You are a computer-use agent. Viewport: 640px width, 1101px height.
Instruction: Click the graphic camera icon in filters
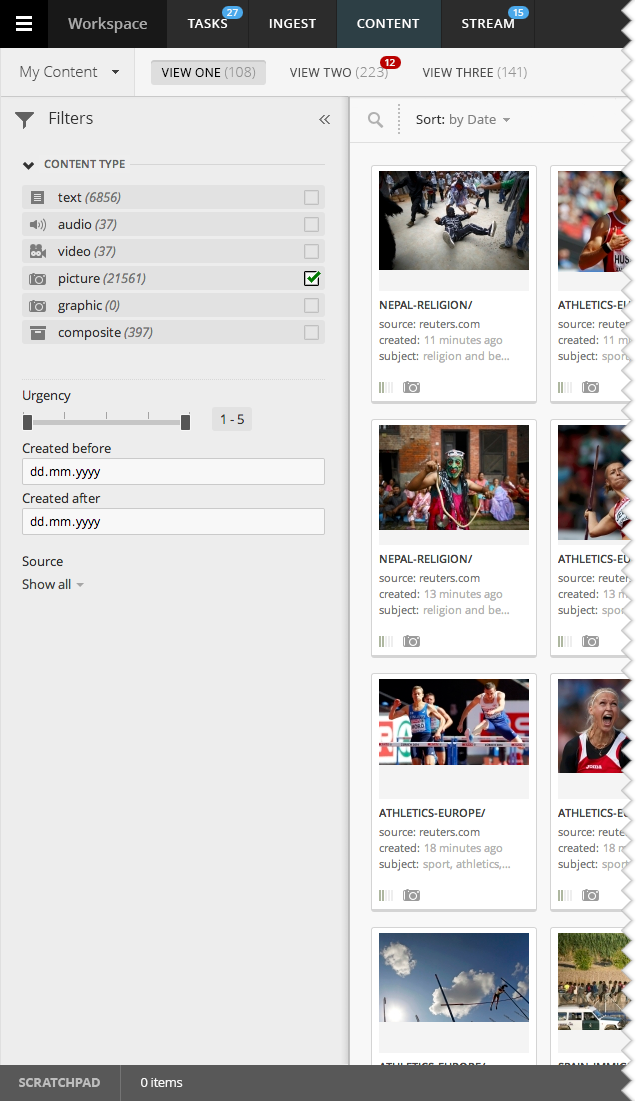[x=38, y=306]
